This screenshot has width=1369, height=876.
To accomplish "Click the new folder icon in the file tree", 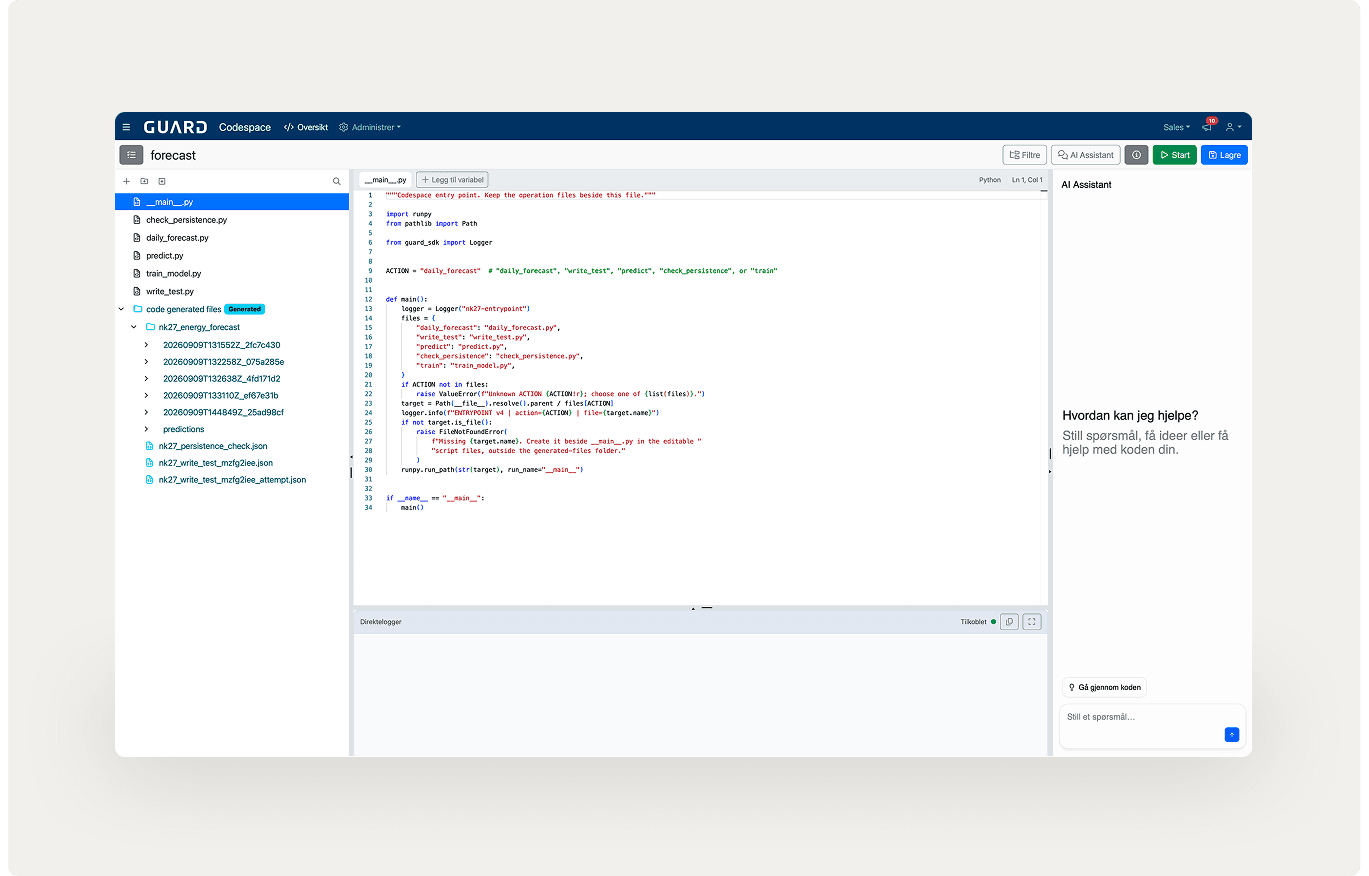I will click(x=144, y=181).
